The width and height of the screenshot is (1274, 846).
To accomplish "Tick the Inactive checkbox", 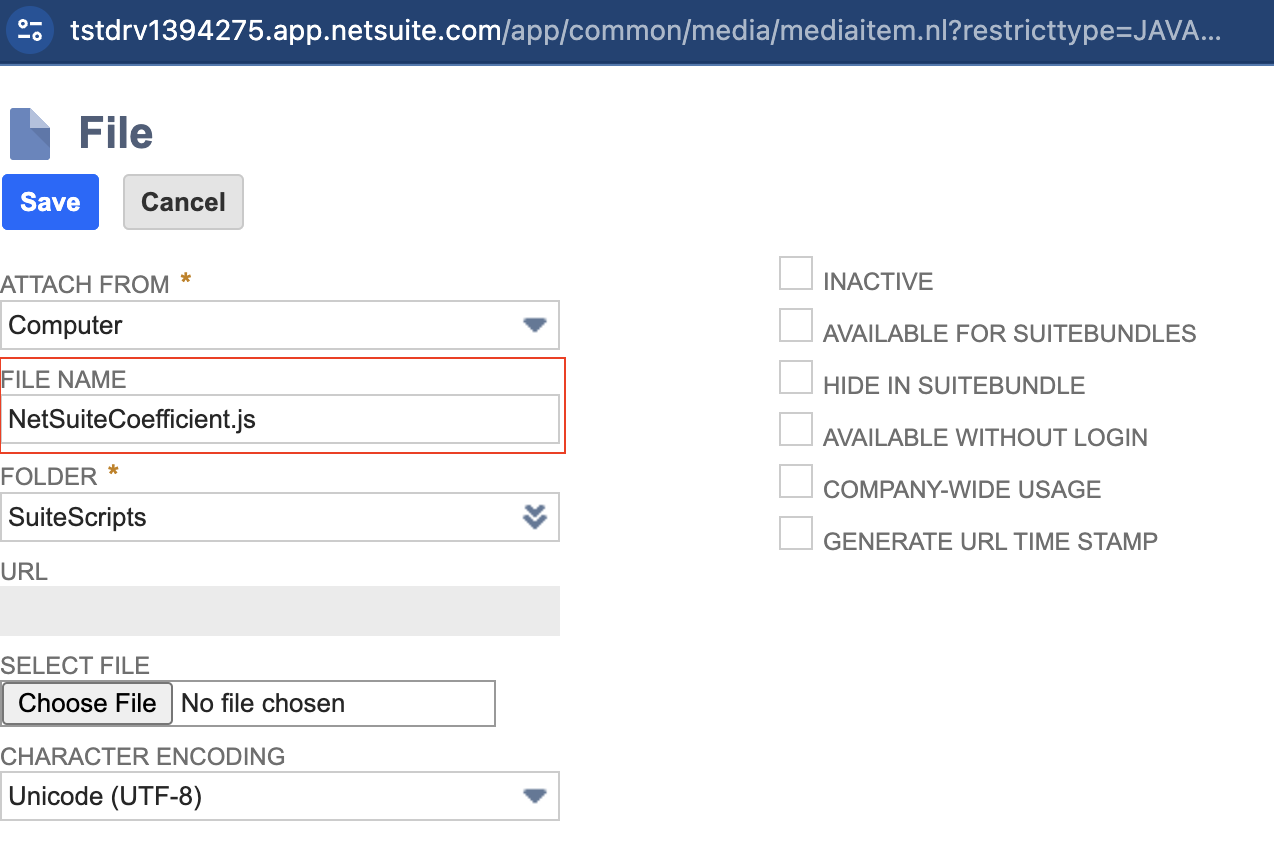I will 796,273.
